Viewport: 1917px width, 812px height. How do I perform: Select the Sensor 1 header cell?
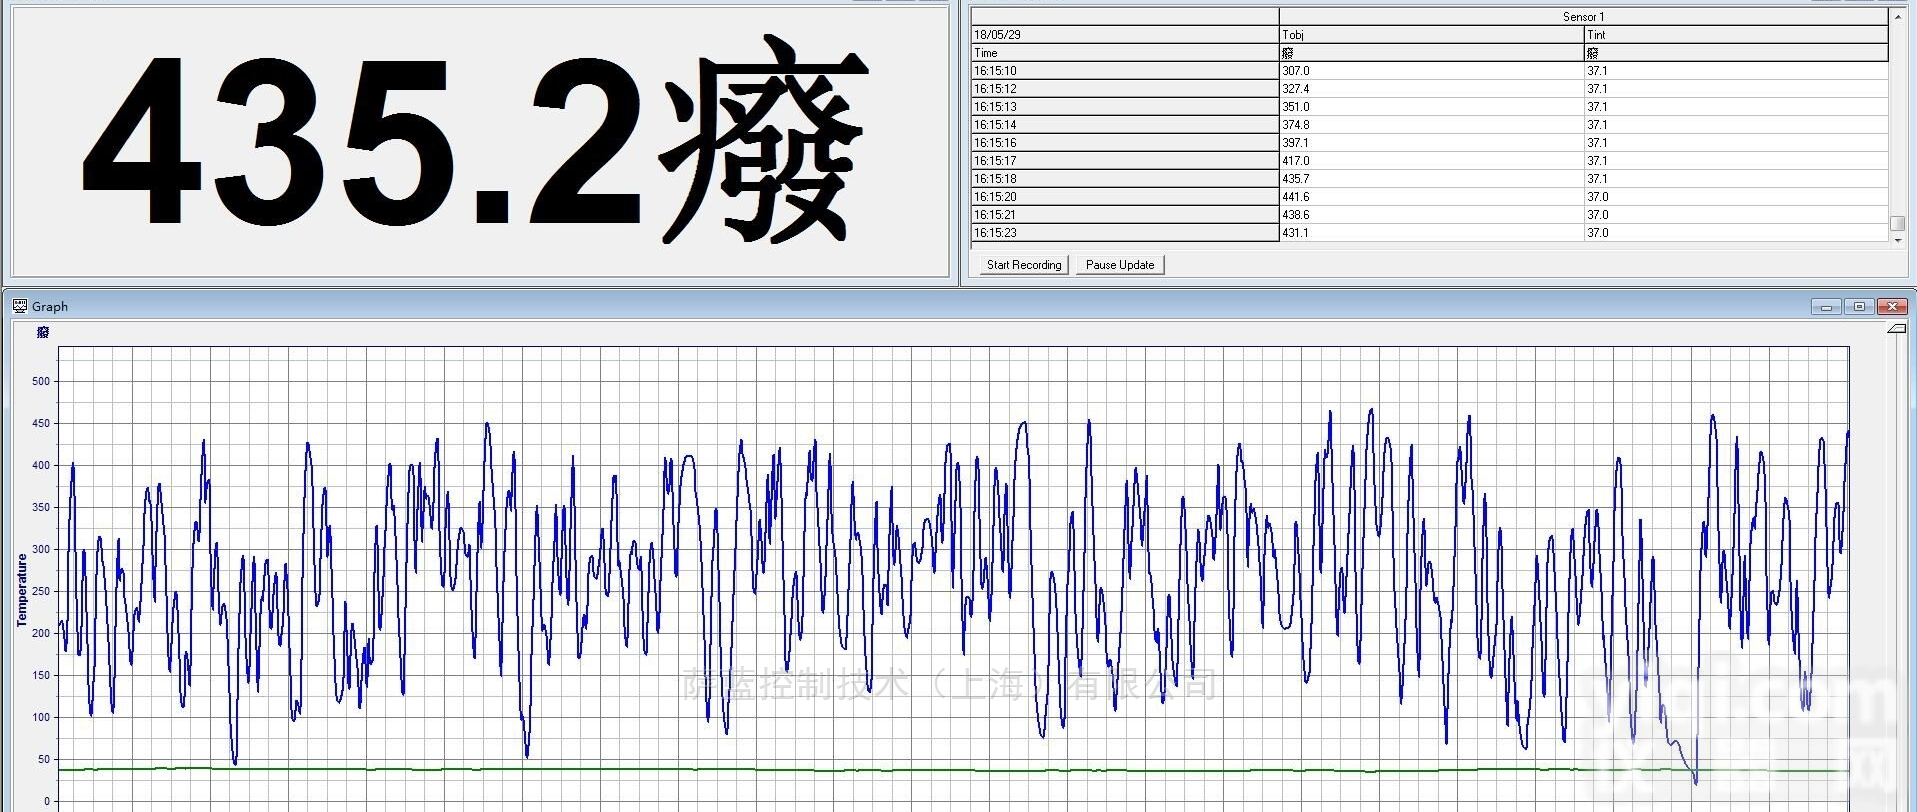pos(1583,17)
